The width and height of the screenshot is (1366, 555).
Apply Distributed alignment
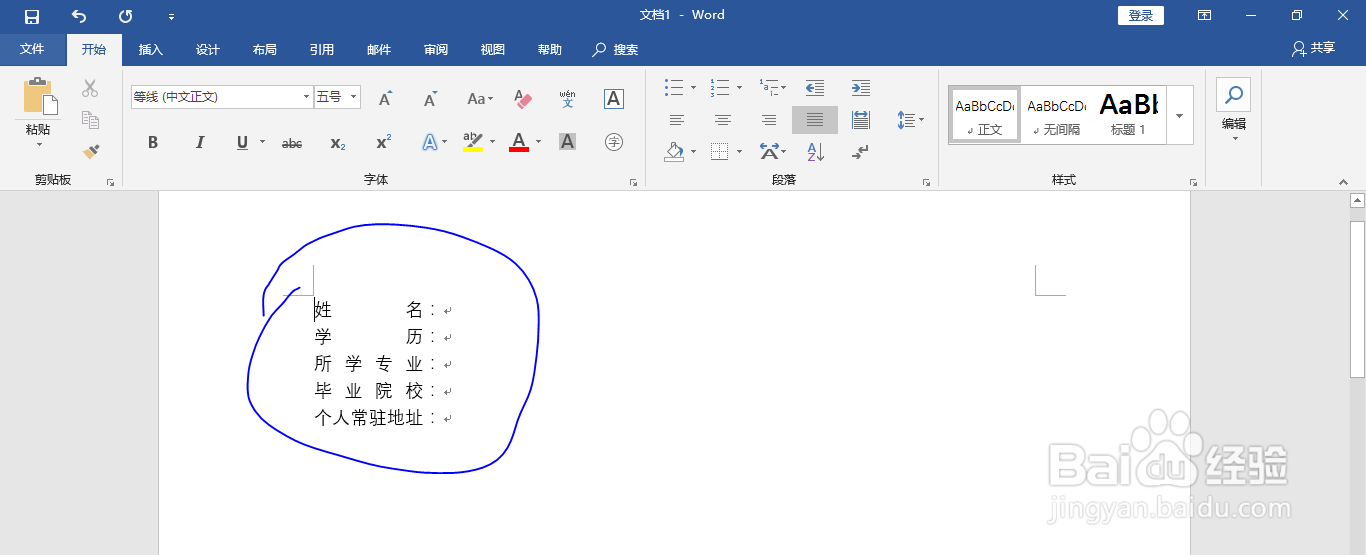click(x=860, y=121)
